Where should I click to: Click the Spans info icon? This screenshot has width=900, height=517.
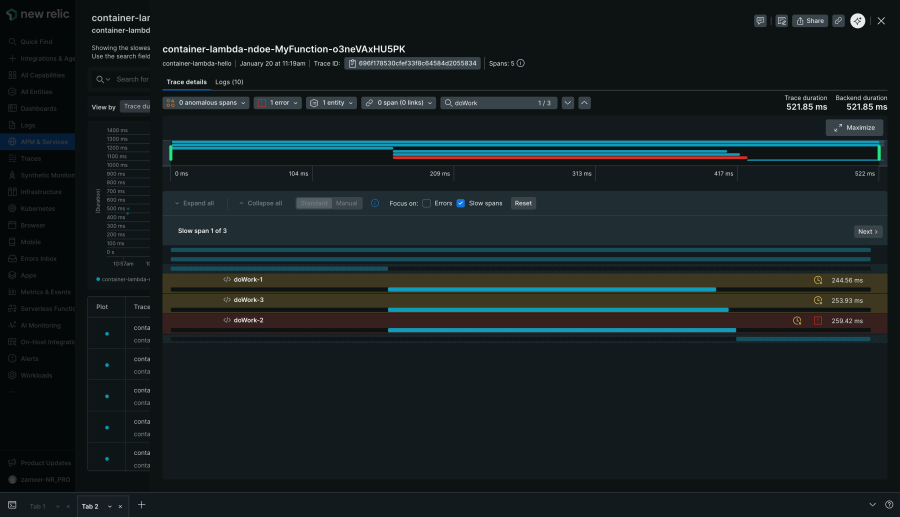coord(520,63)
